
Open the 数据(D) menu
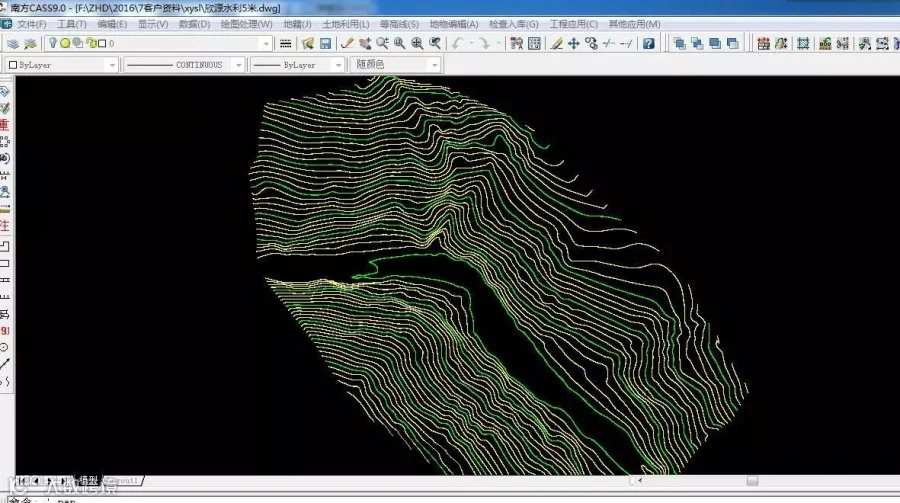(x=194, y=24)
